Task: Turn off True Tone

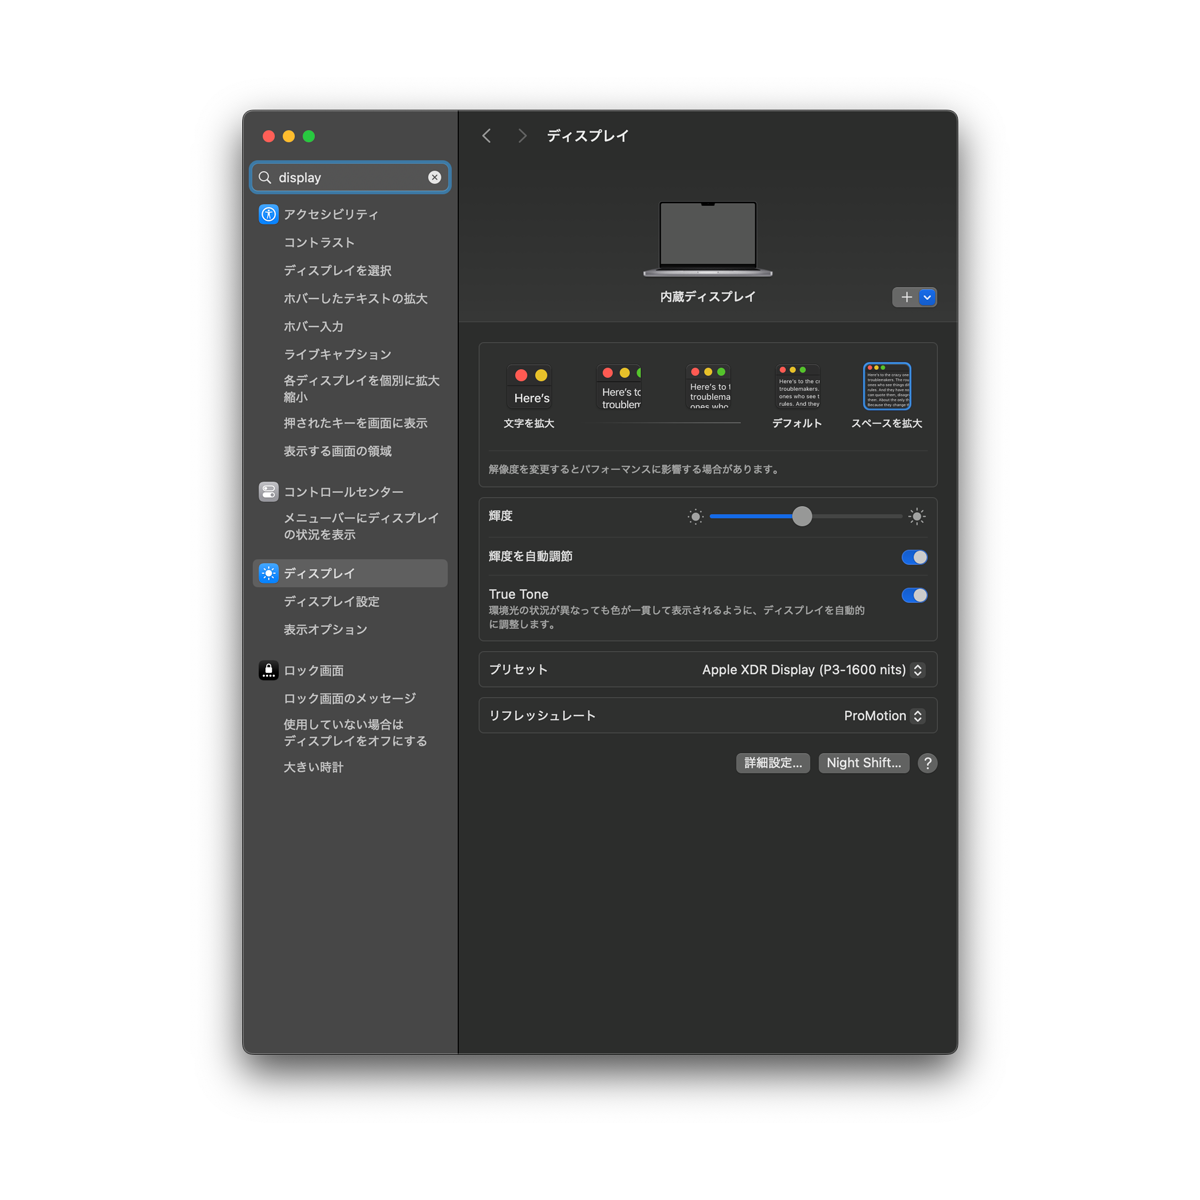Action: point(913,595)
